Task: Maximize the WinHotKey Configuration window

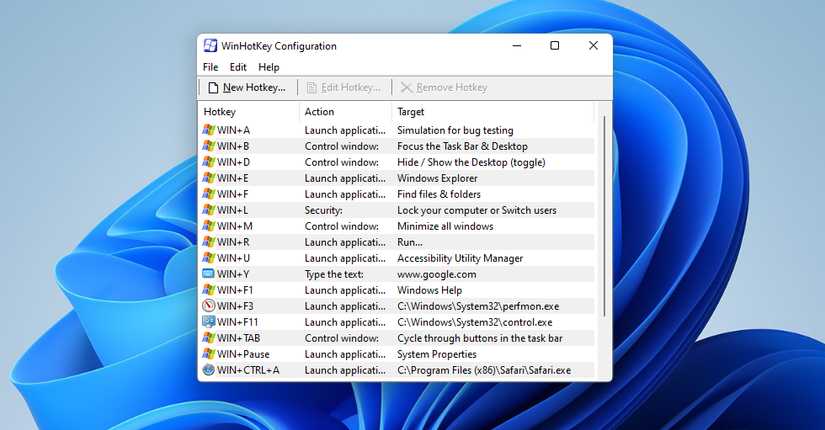Action: 555,46
